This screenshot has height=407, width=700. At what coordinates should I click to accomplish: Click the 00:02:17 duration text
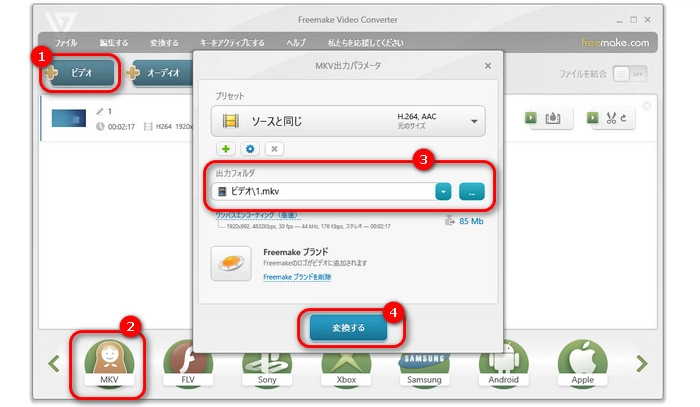(x=121, y=127)
